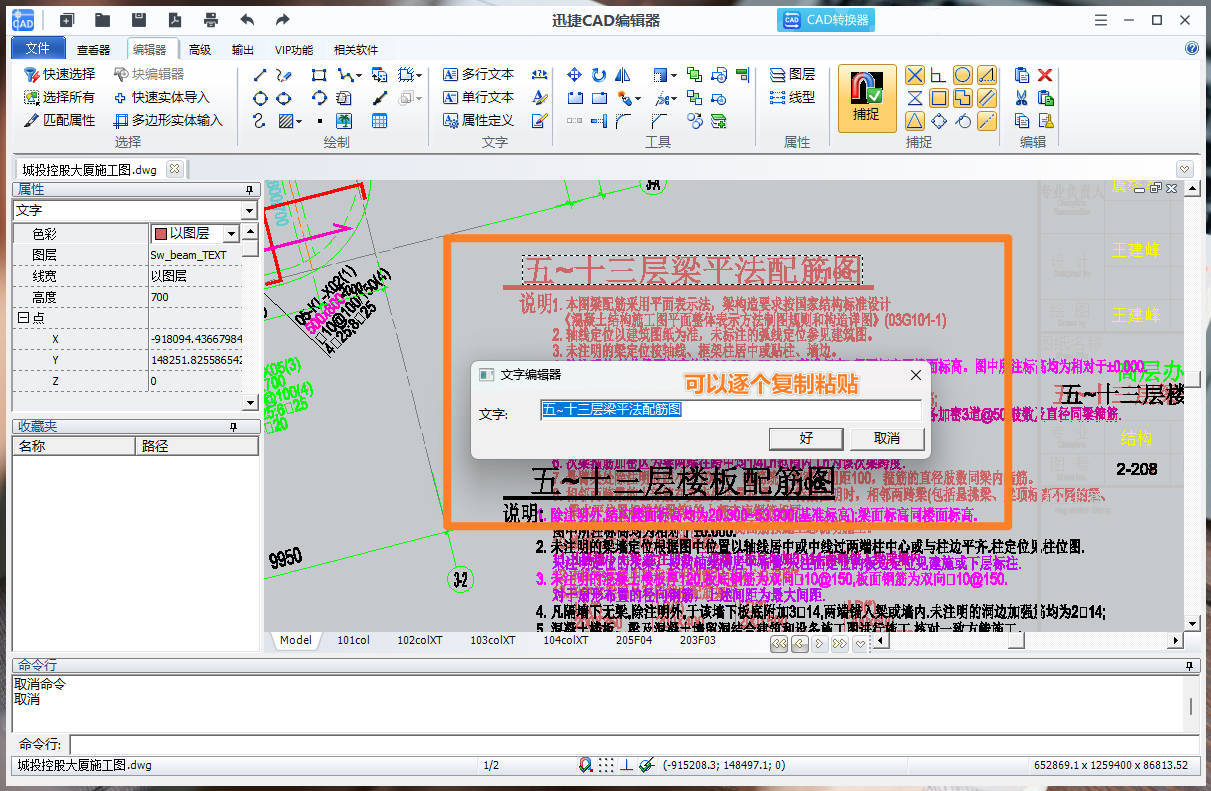Switch to the 输出 tab
1211x791 pixels.
point(242,50)
